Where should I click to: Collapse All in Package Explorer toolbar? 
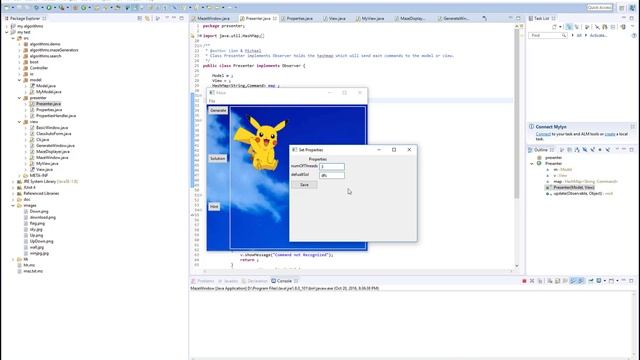pos(140,18)
